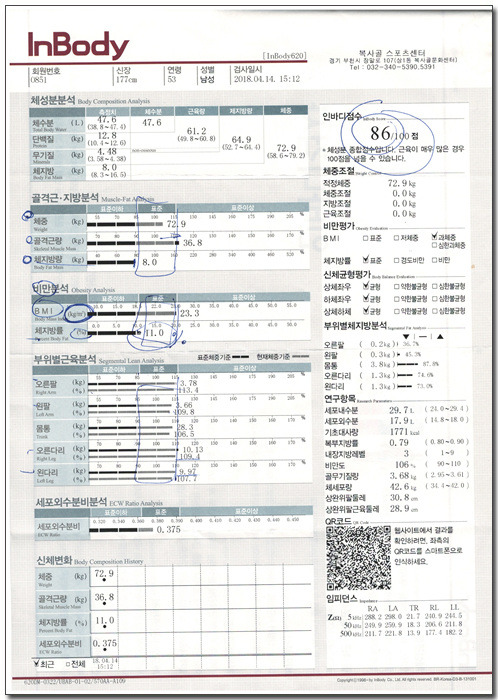The image size is (498, 700).
Task: Click the ECW ratio bar value 0.375
Action: point(169,529)
